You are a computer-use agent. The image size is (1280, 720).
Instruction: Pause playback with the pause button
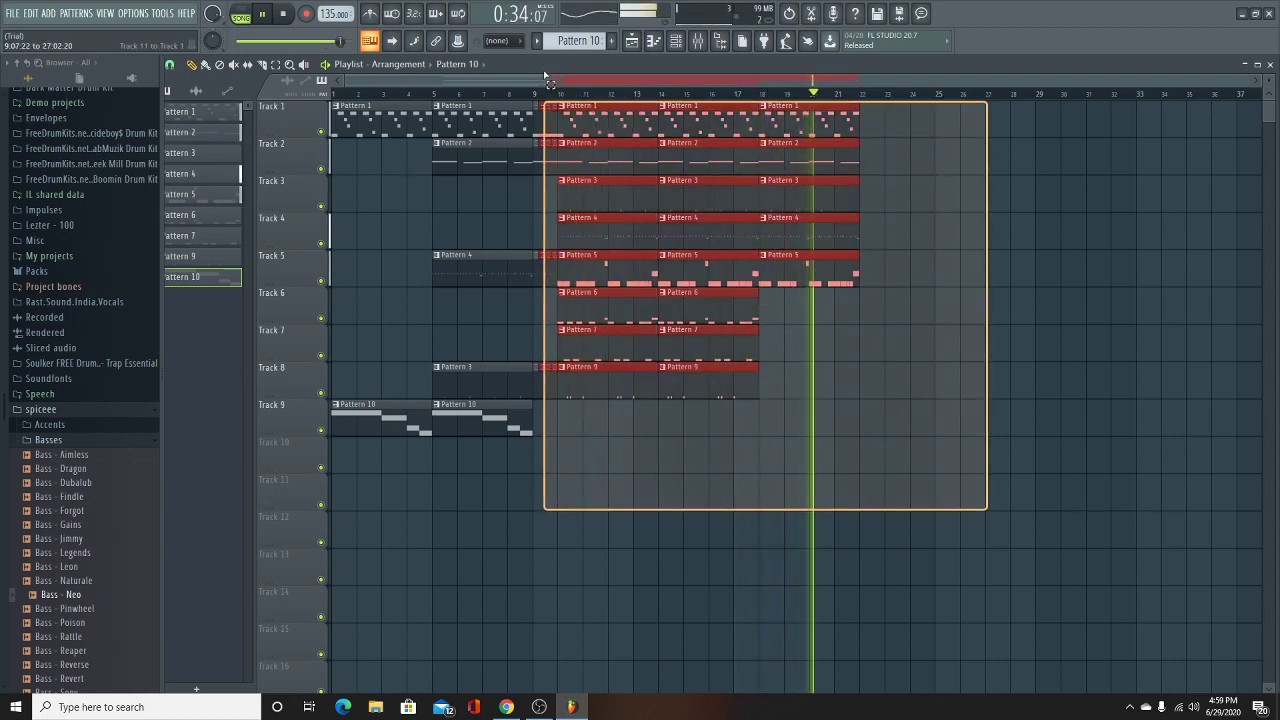pos(262,14)
